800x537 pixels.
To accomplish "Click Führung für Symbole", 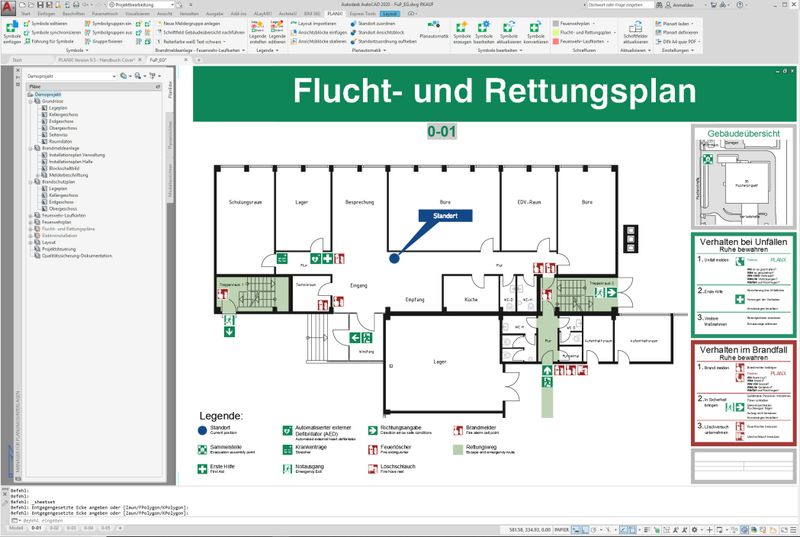I will pos(49,41).
